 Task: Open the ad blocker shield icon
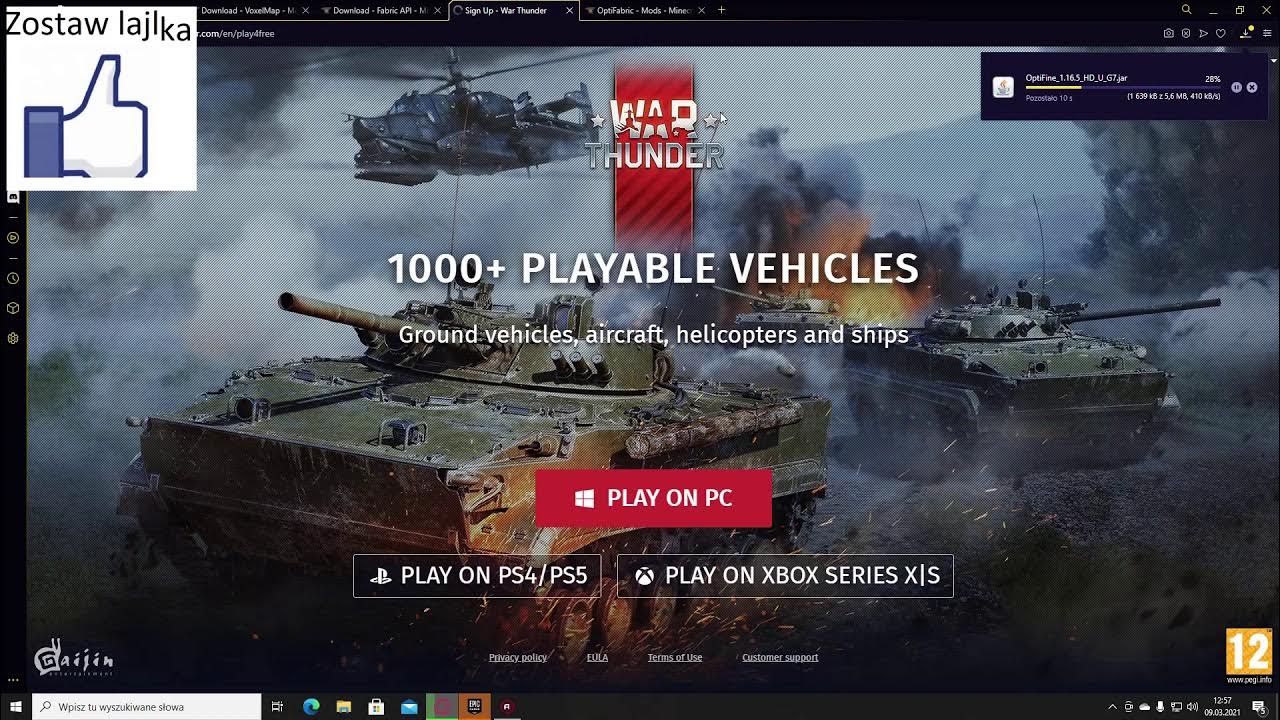point(1186,33)
